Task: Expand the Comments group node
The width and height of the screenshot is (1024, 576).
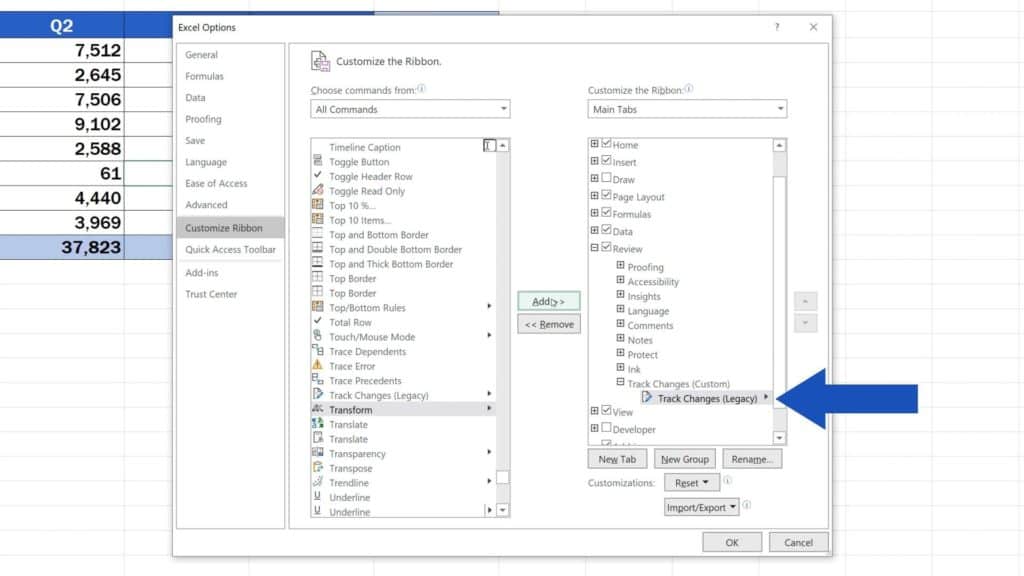Action: 620,324
